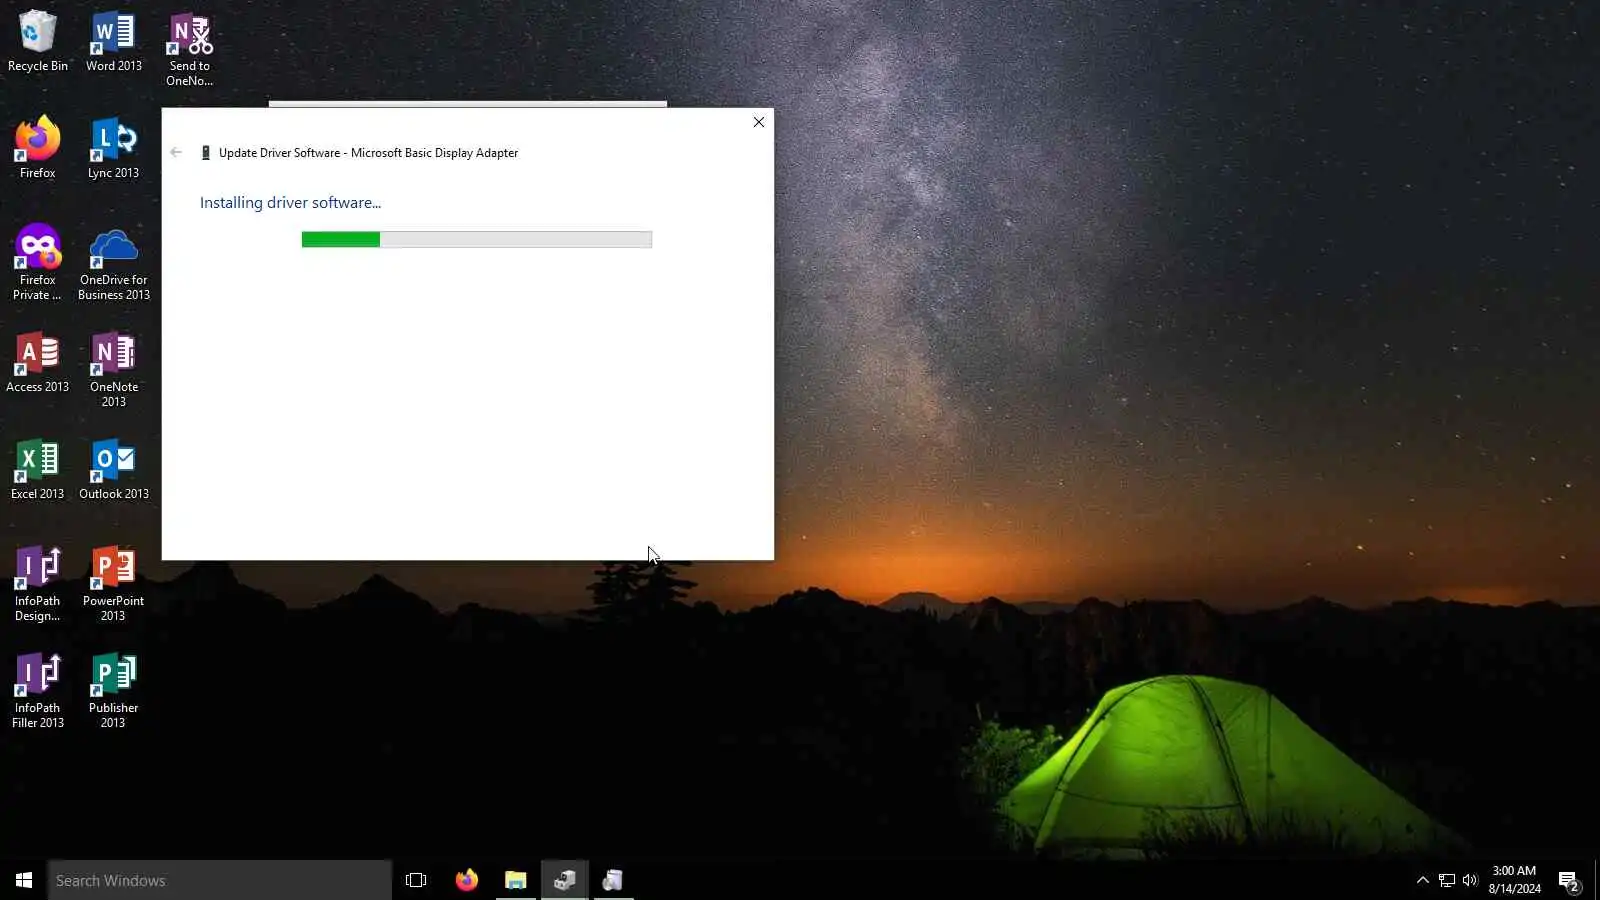Select the Send to OneNote shortcut

(x=189, y=50)
